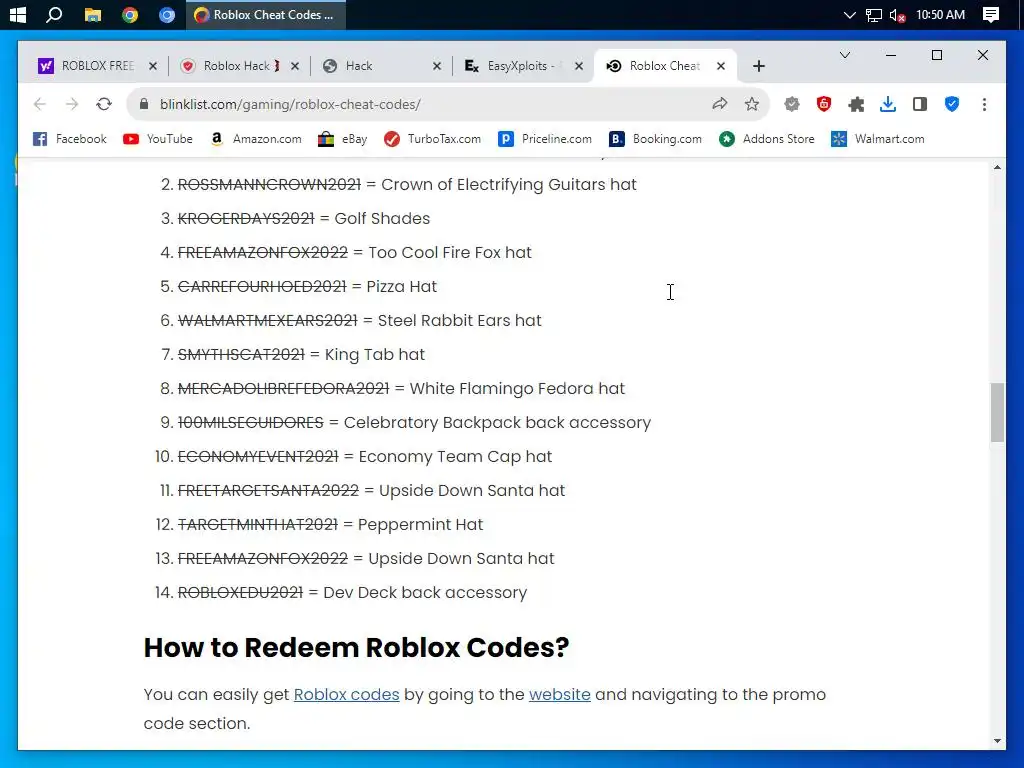Click the ECONOMYEVENT2021 code text
This screenshot has height=768, width=1024.
[258, 456]
